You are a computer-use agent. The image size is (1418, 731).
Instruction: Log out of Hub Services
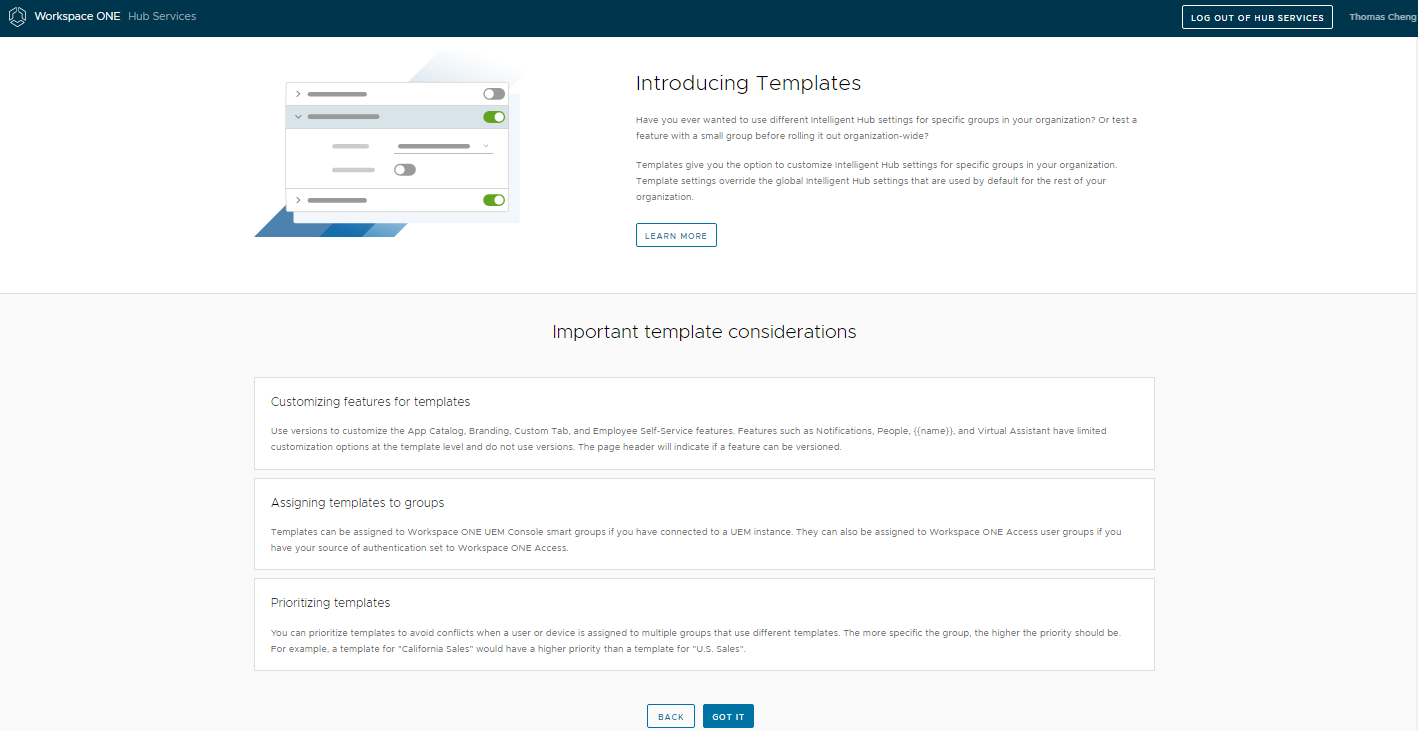[1256, 17]
